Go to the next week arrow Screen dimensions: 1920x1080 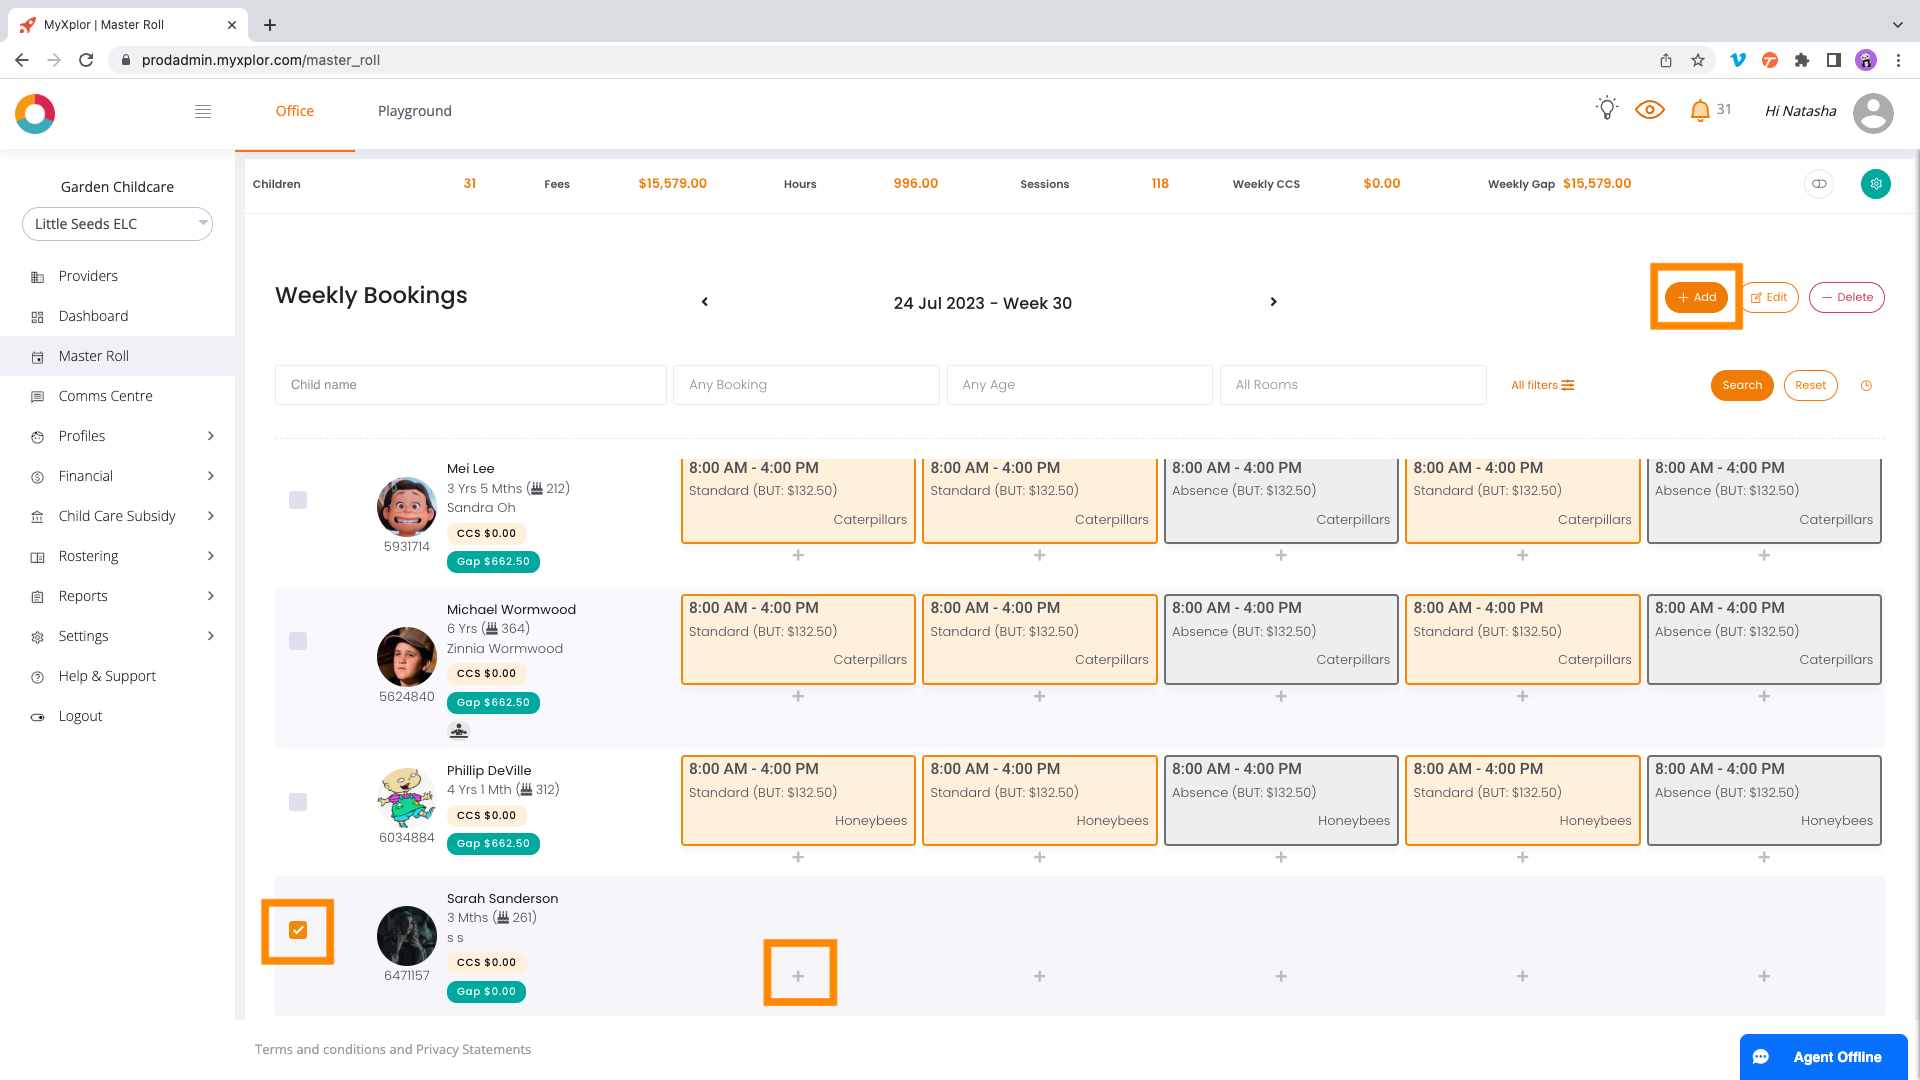[1273, 302]
